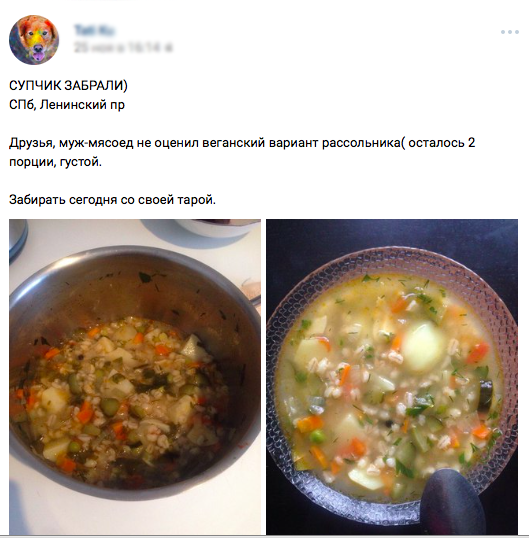The width and height of the screenshot is (529, 538).
Task: Click the word веганский in the post
Action: point(233,143)
